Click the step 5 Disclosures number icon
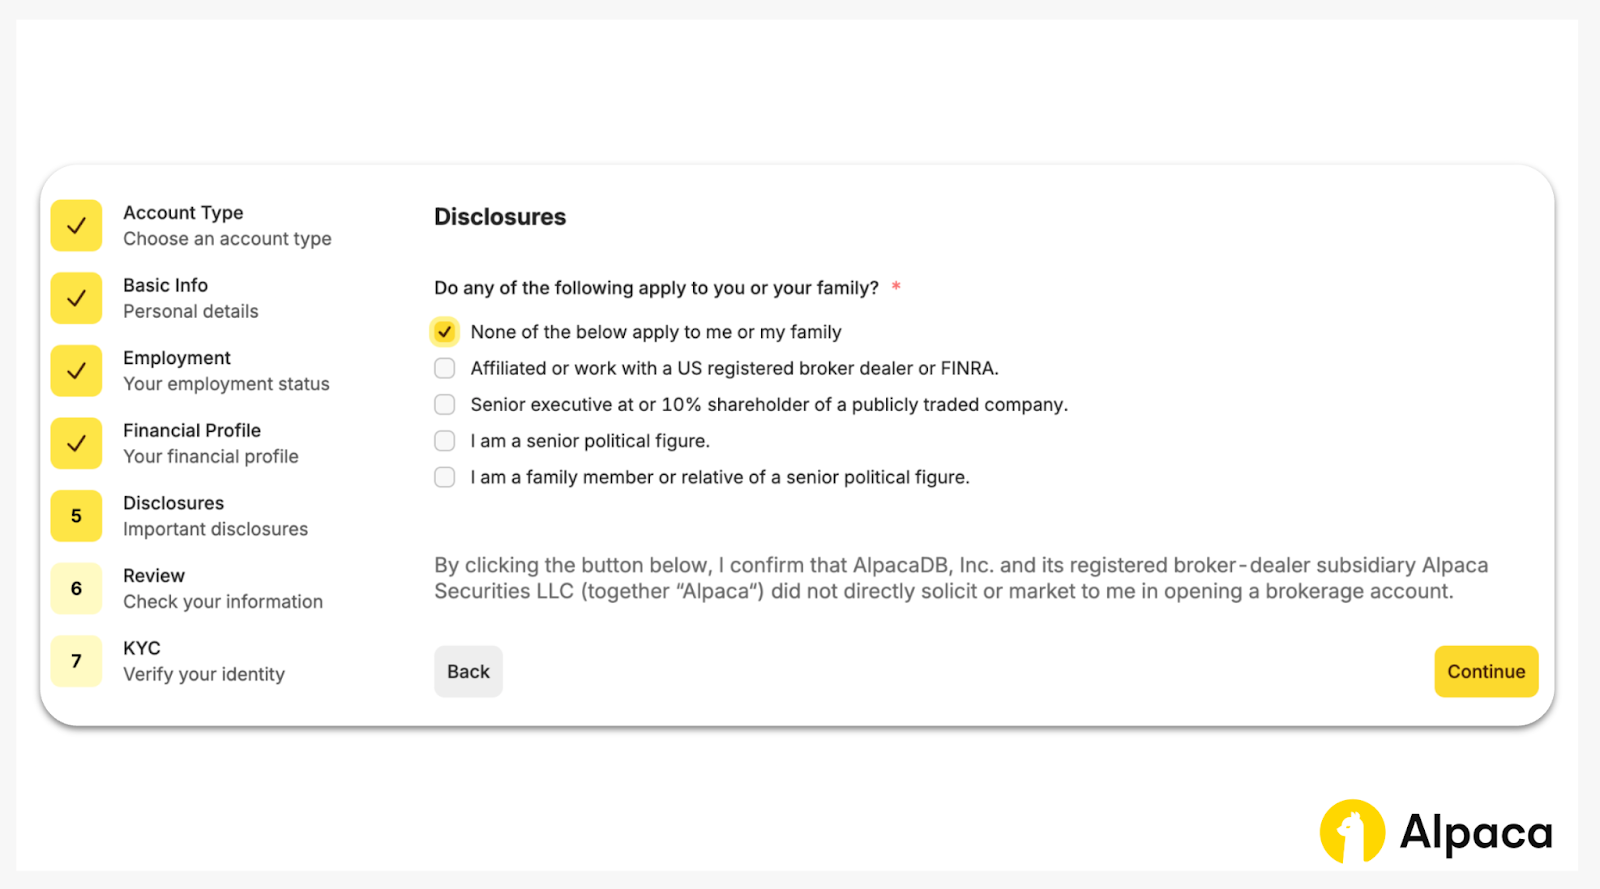The width and height of the screenshot is (1600, 889). point(76,516)
